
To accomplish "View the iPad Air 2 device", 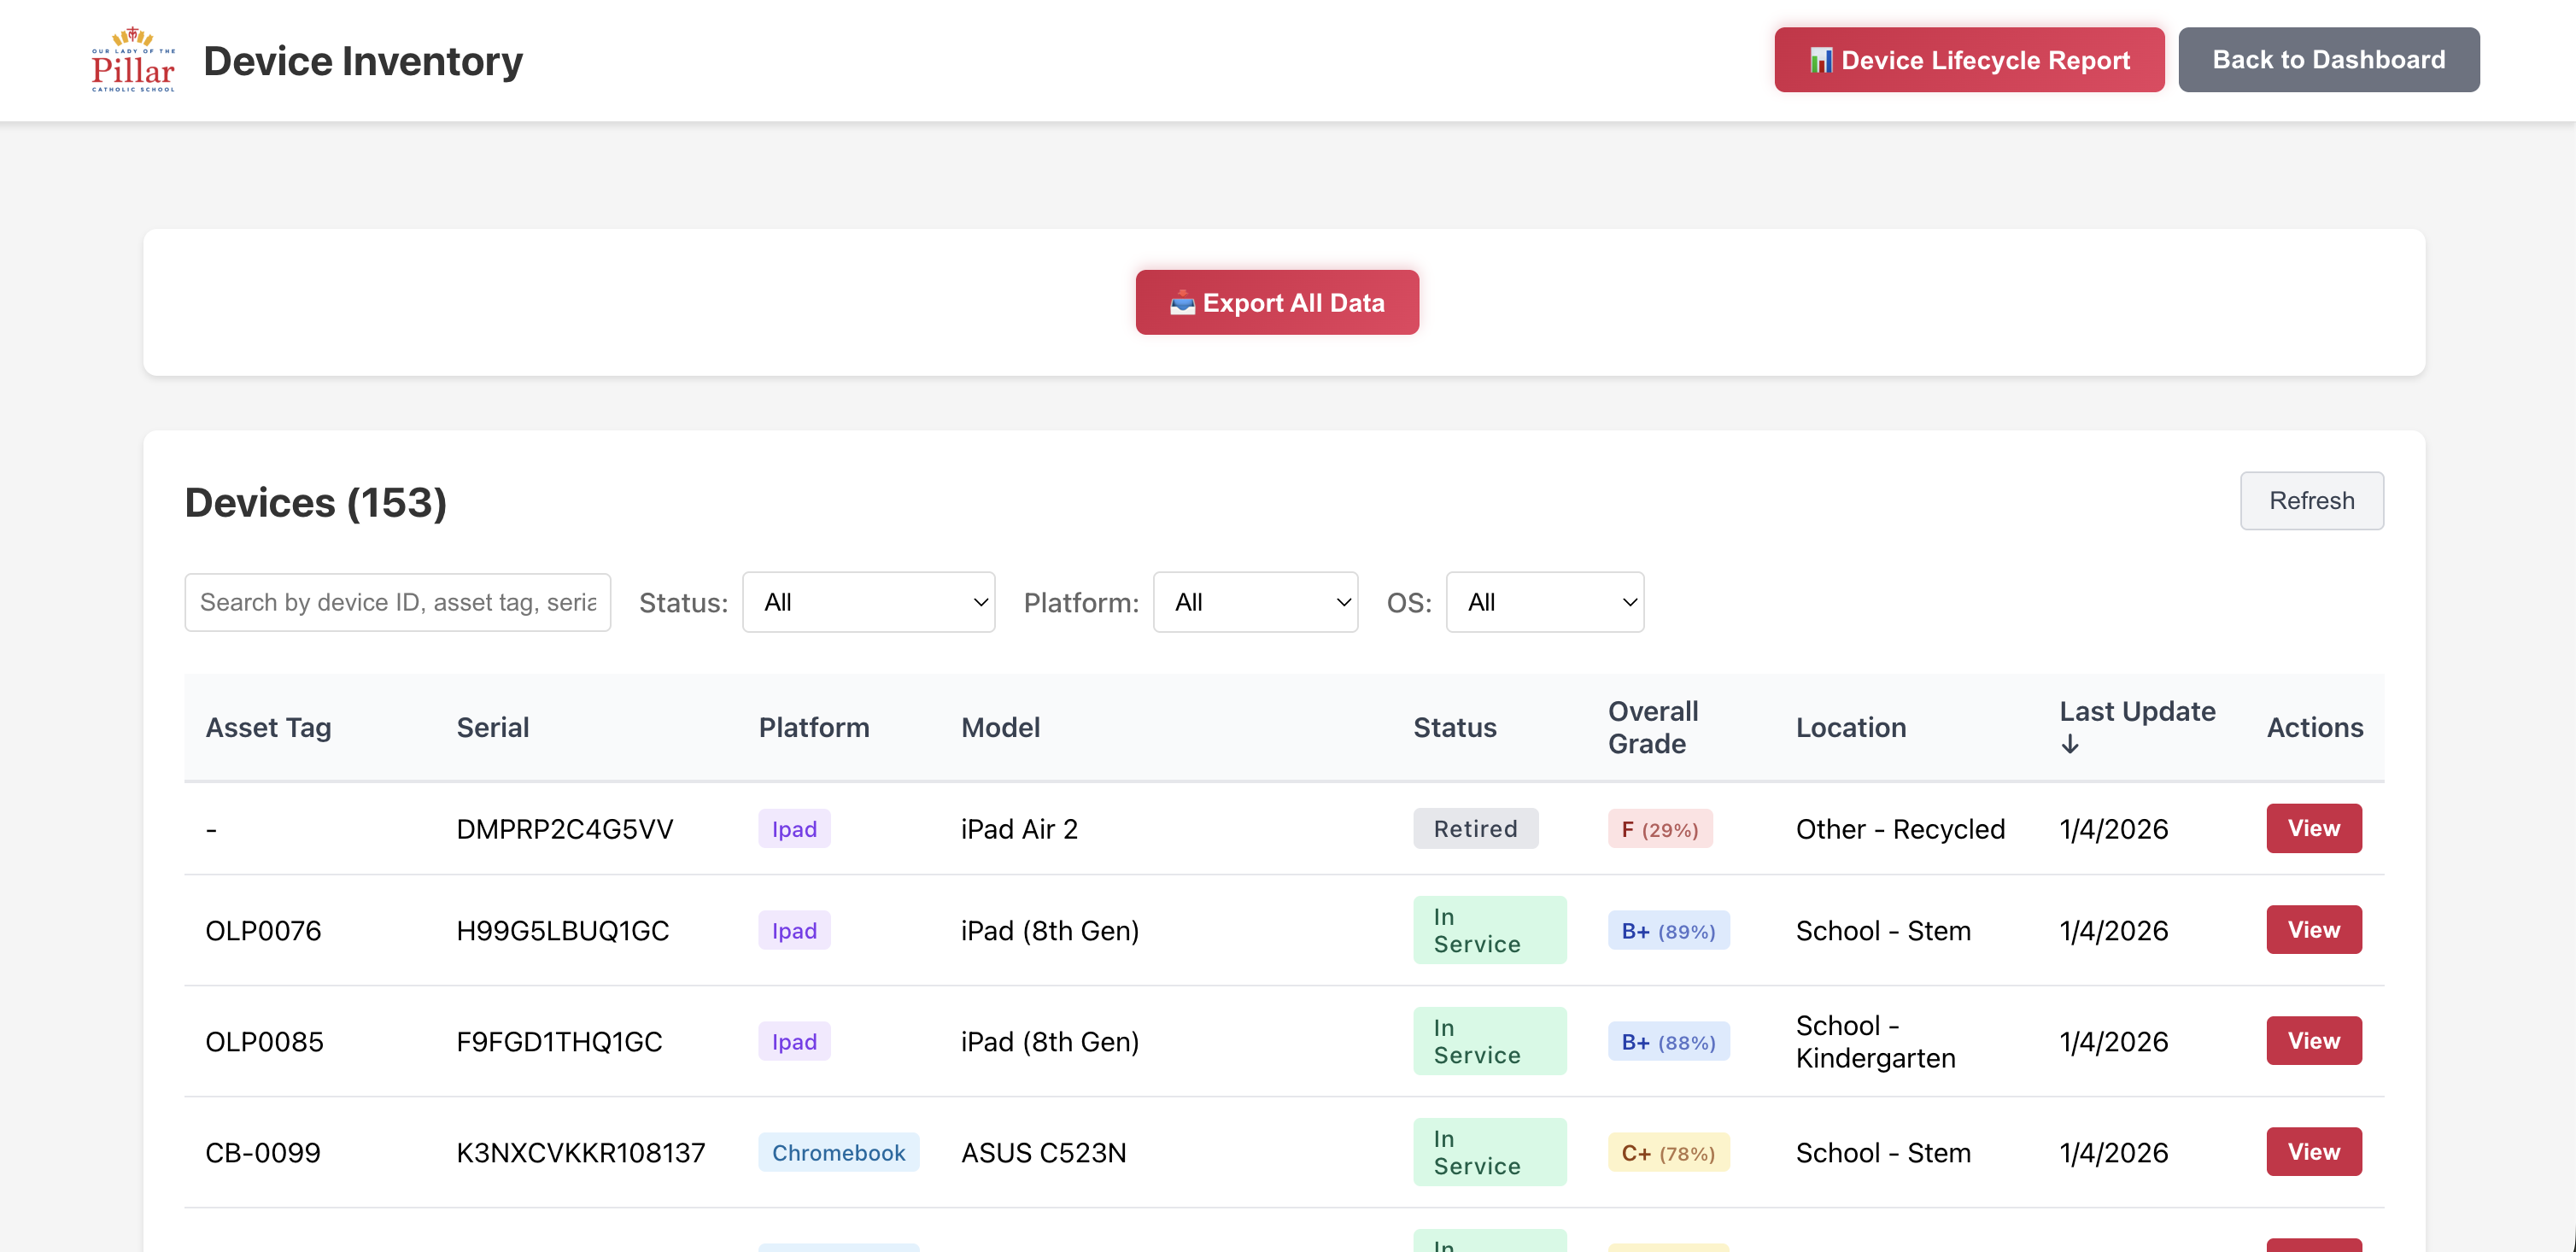I will click(x=2313, y=828).
